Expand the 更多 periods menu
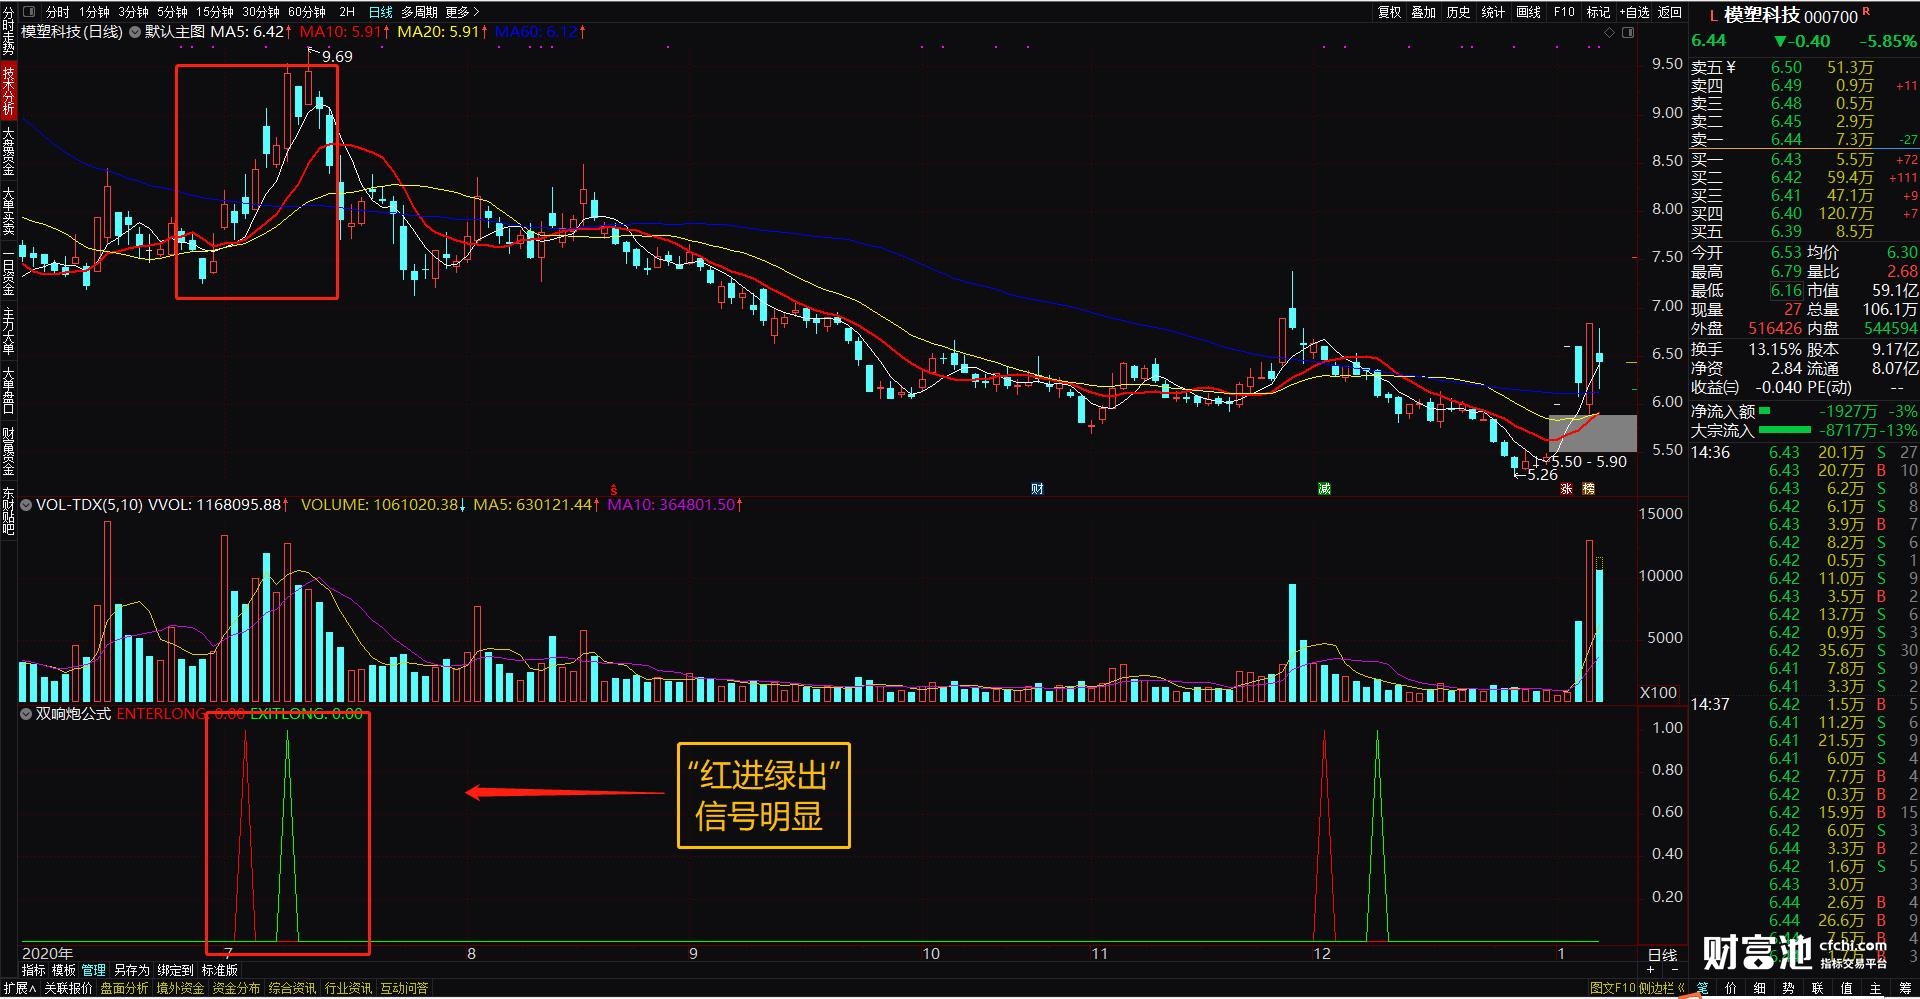The height and width of the screenshot is (999, 1920). pyautogui.click(x=462, y=12)
